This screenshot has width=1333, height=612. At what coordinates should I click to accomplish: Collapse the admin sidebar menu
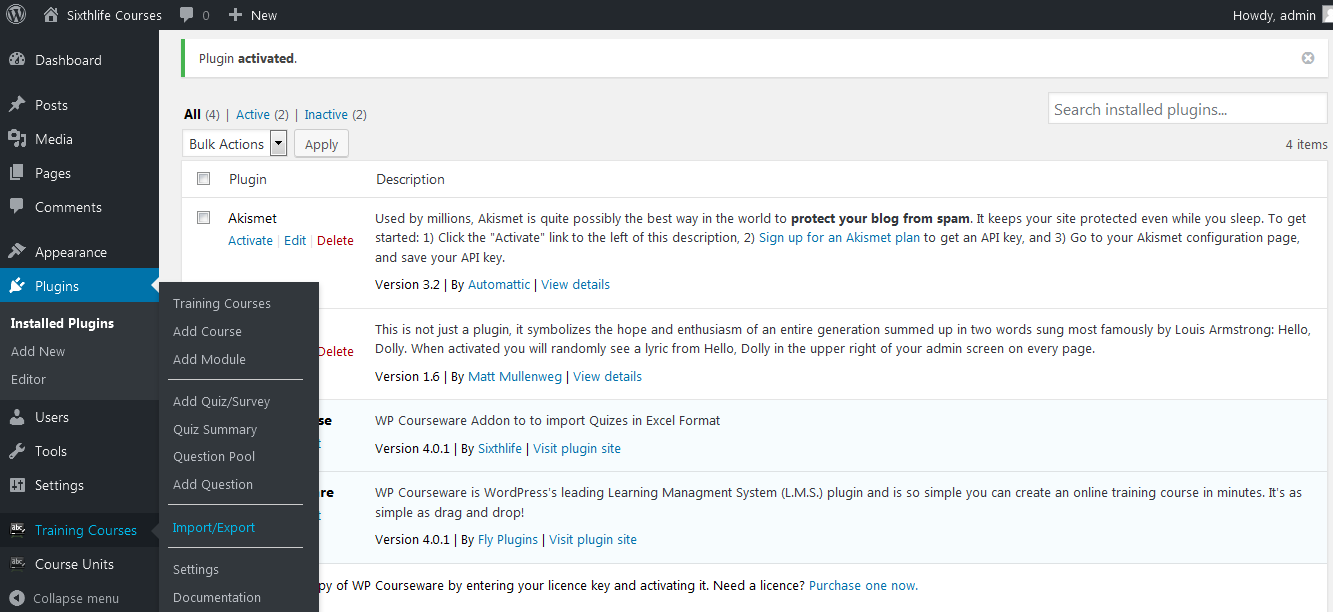17,598
